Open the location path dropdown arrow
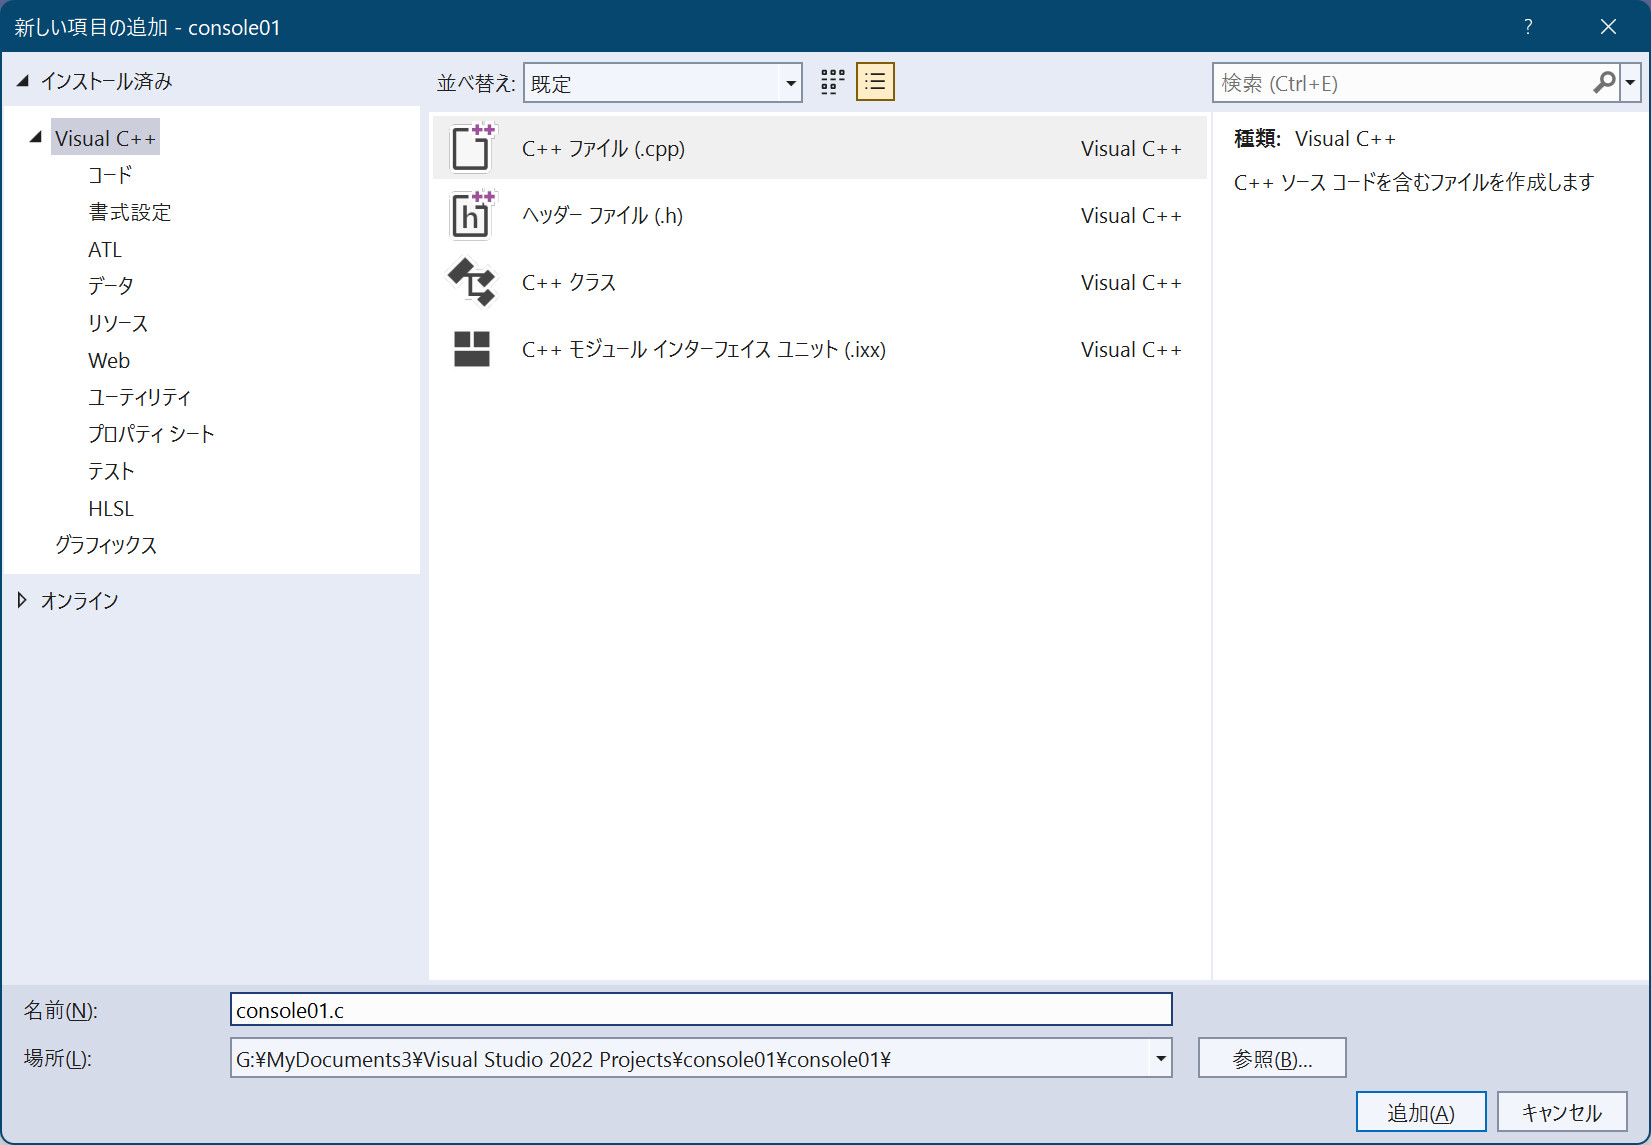The image size is (1651, 1145). coord(1160,1058)
